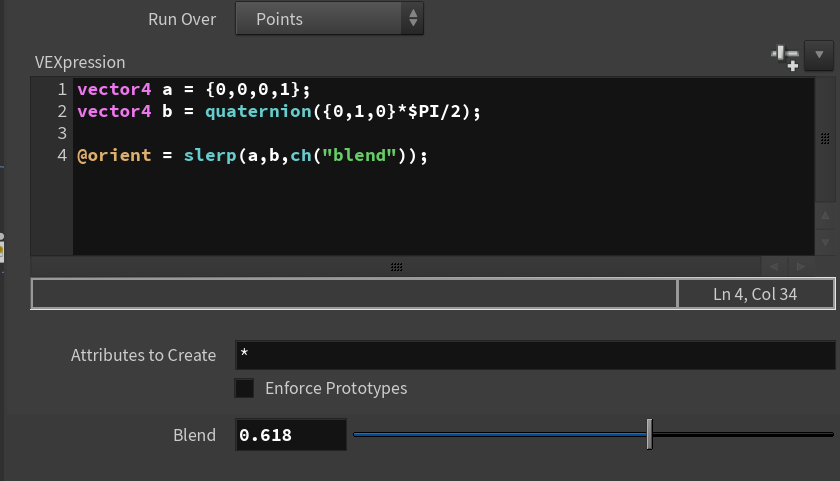Click the empty error message field
This screenshot has width=840, height=481.
pyautogui.click(x=354, y=294)
